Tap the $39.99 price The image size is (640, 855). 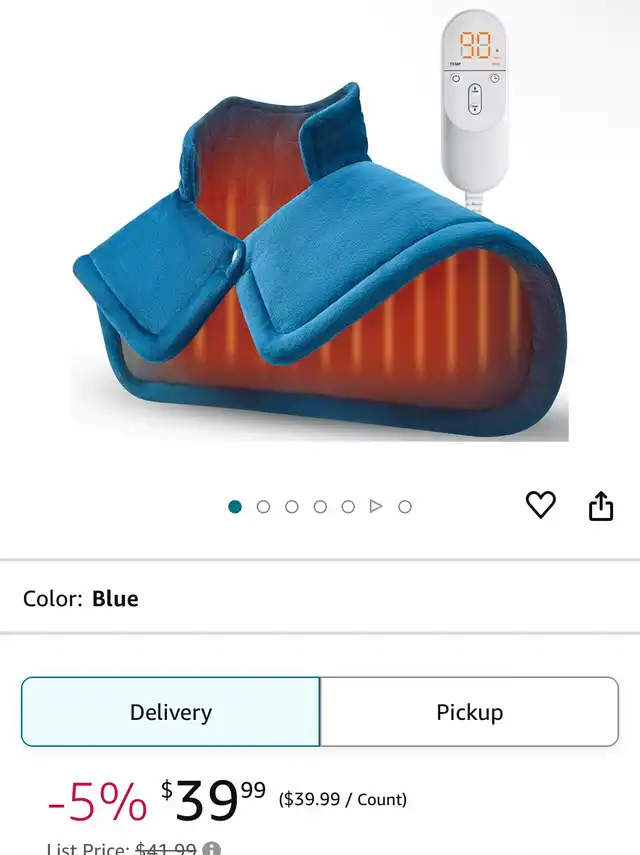[x=213, y=800]
